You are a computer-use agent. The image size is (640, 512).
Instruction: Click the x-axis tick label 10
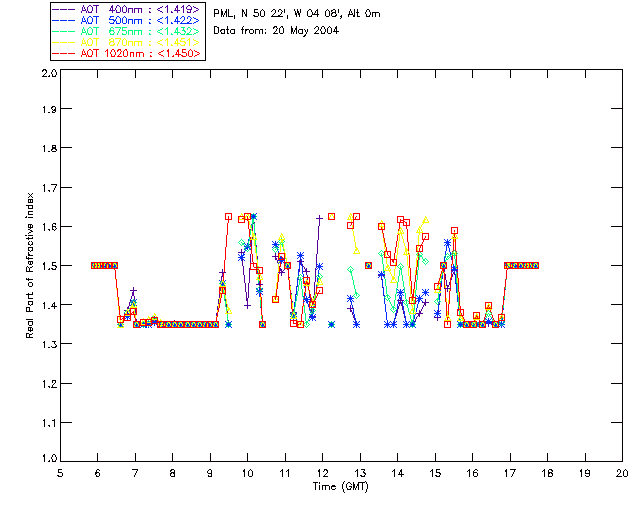tap(247, 473)
